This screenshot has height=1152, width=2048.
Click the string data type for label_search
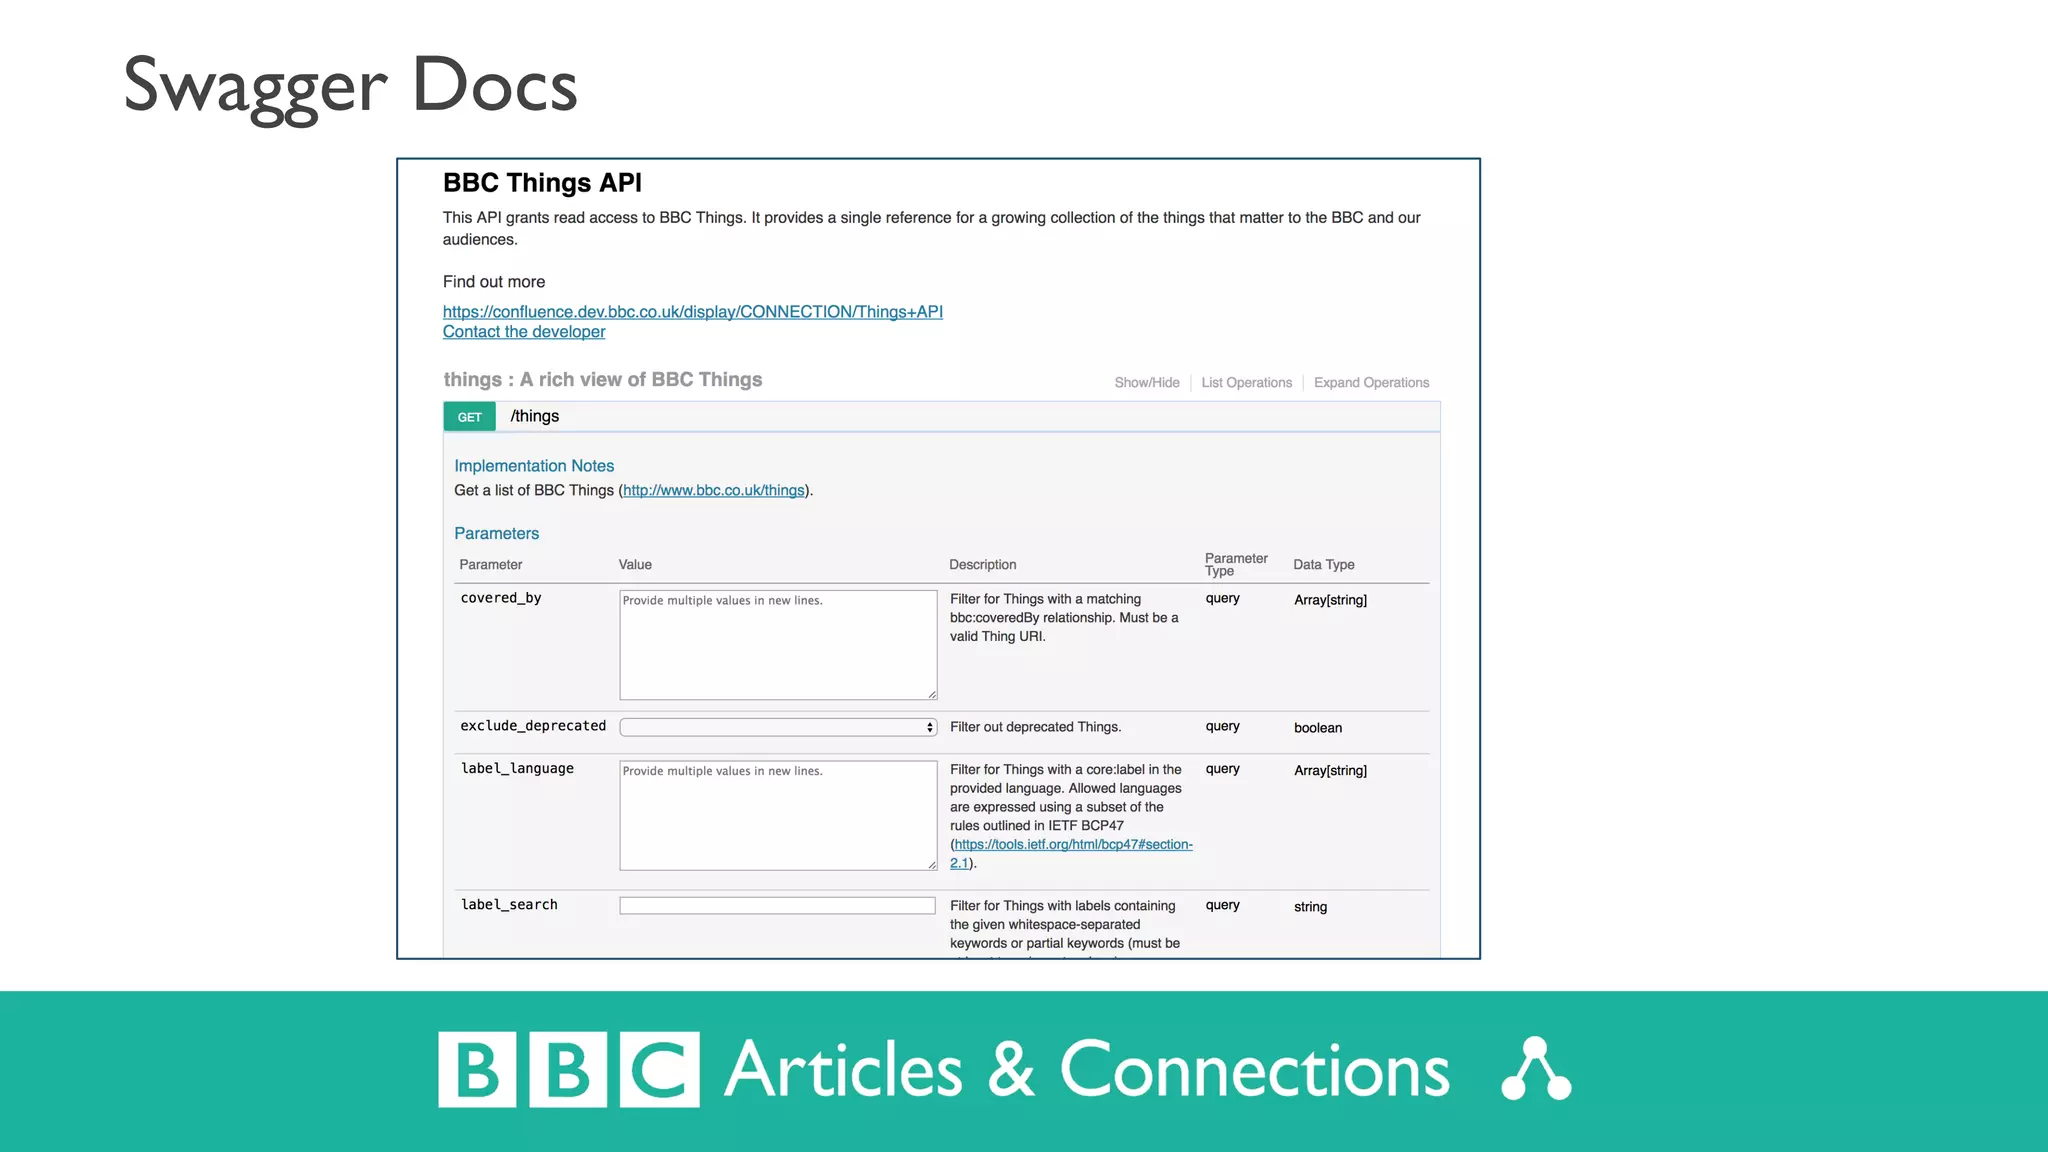click(x=1310, y=907)
